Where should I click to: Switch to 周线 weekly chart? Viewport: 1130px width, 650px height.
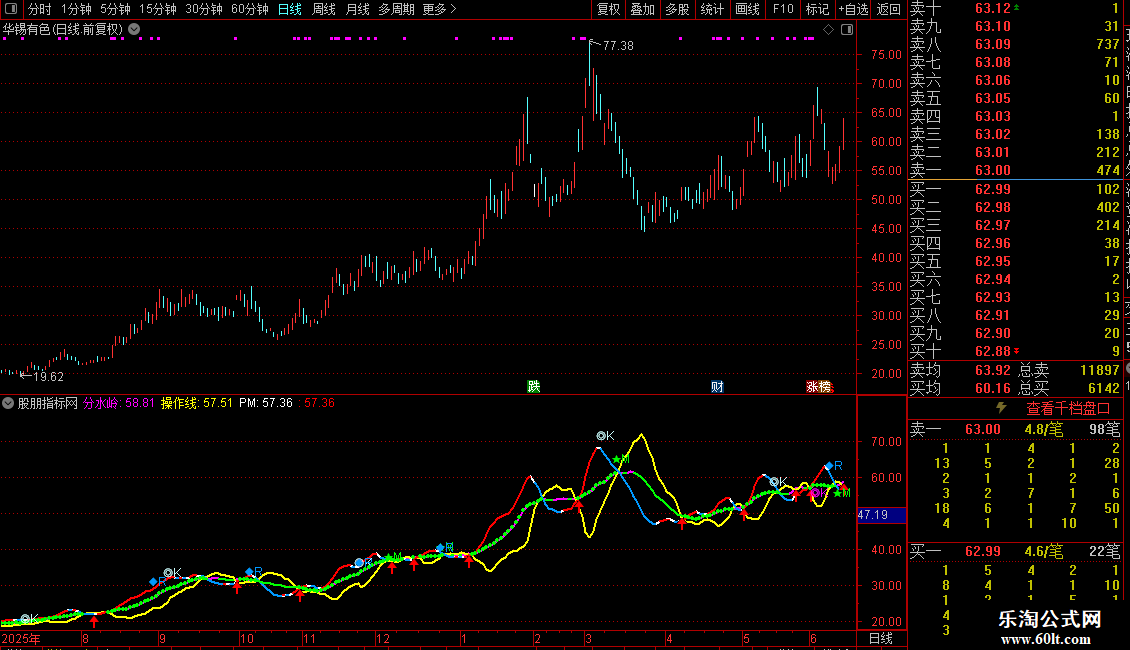click(x=324, y=9)
